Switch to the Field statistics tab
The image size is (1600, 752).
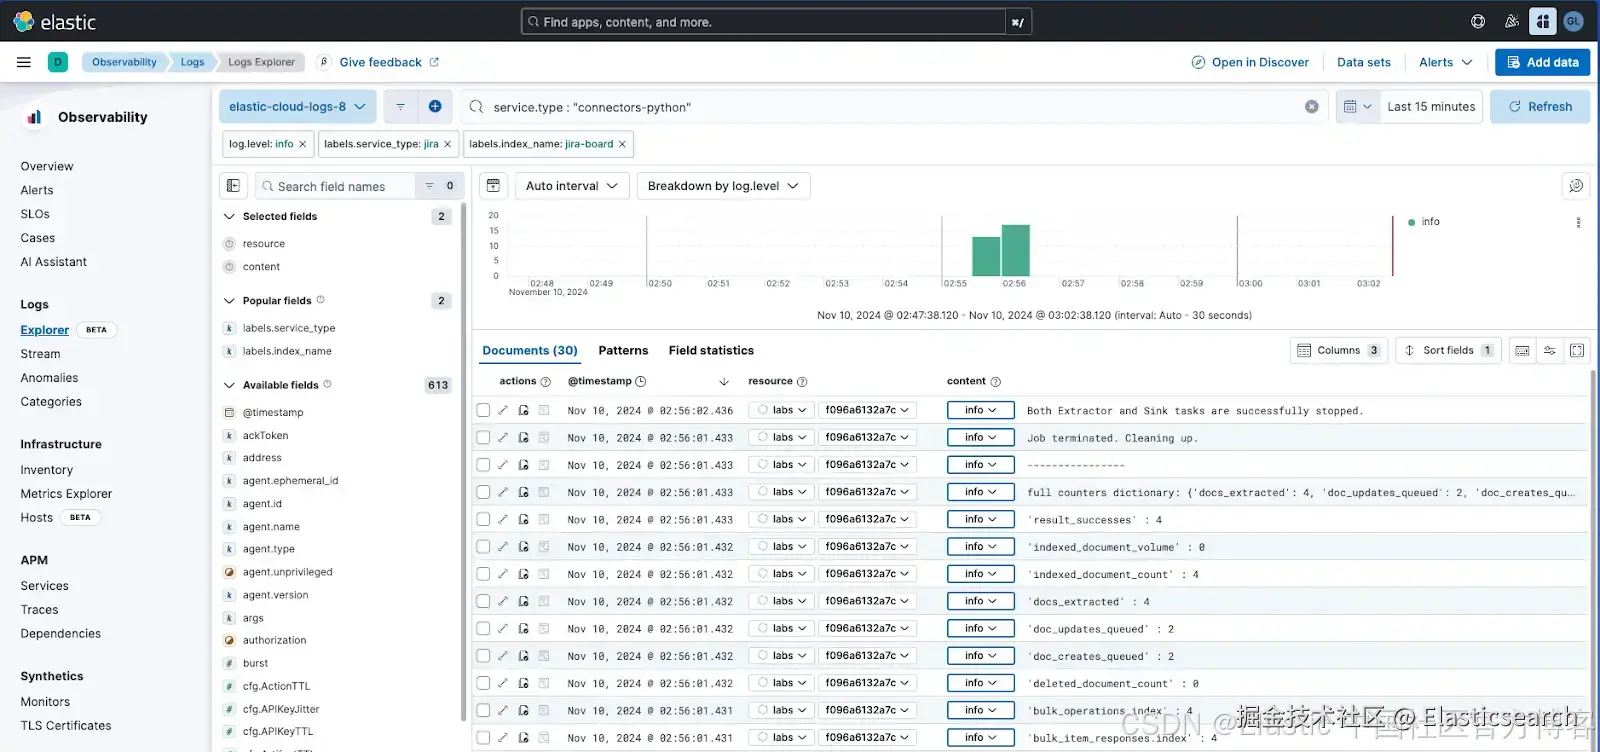pos(711,351)
